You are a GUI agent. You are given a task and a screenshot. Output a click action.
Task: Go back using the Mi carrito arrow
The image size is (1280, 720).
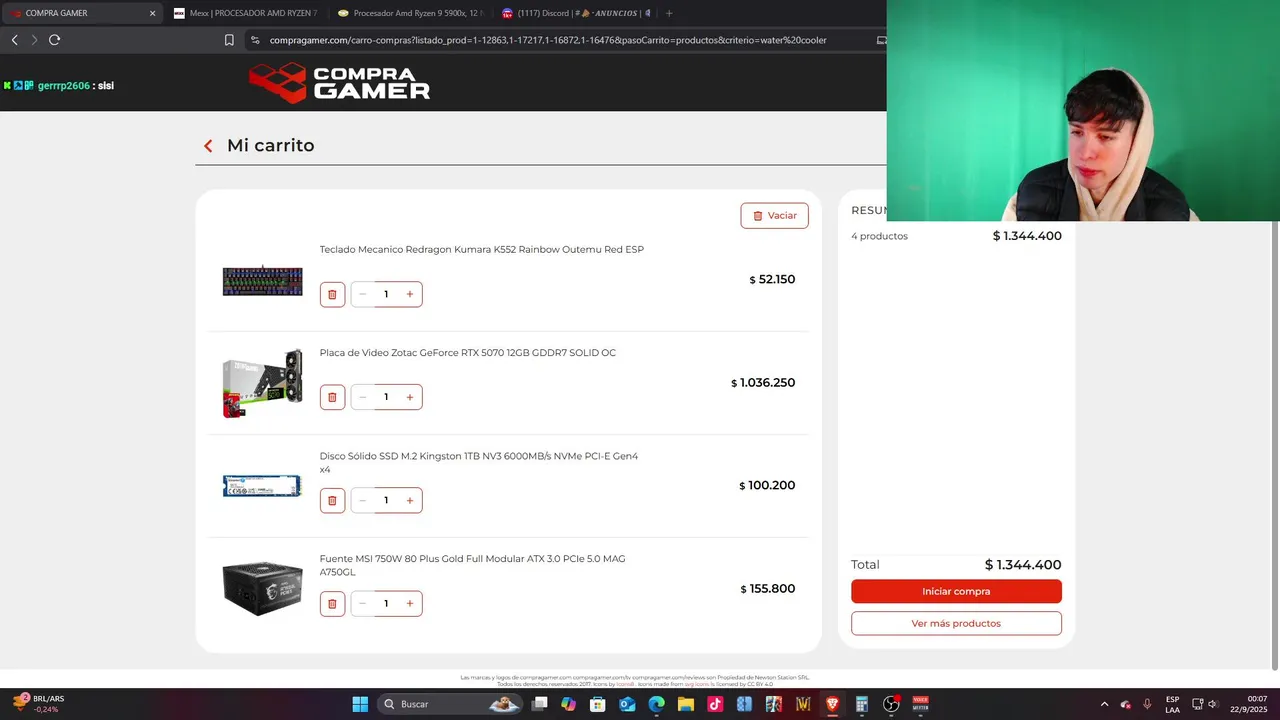208,146
